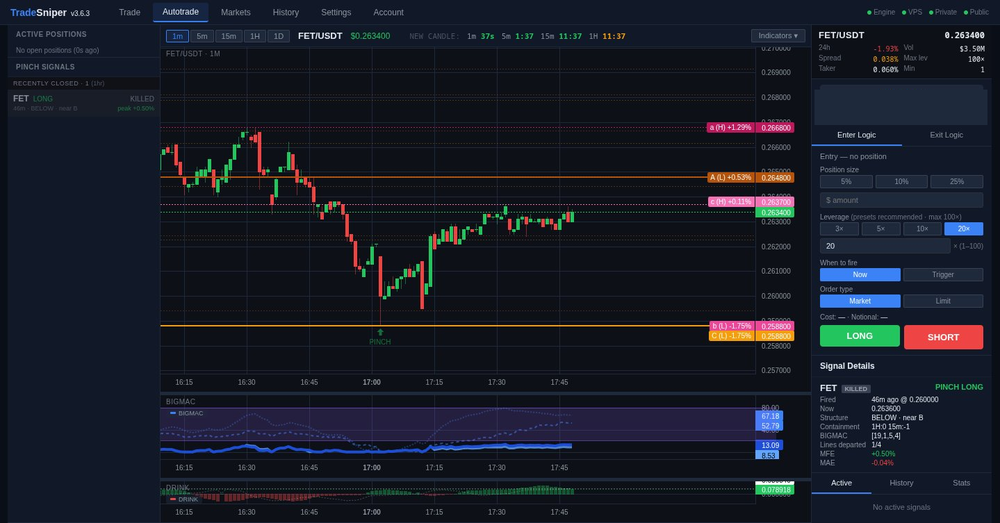Set position size to 5%
The height and width of the screenshot is (523, 1000).
click(846, 182)
